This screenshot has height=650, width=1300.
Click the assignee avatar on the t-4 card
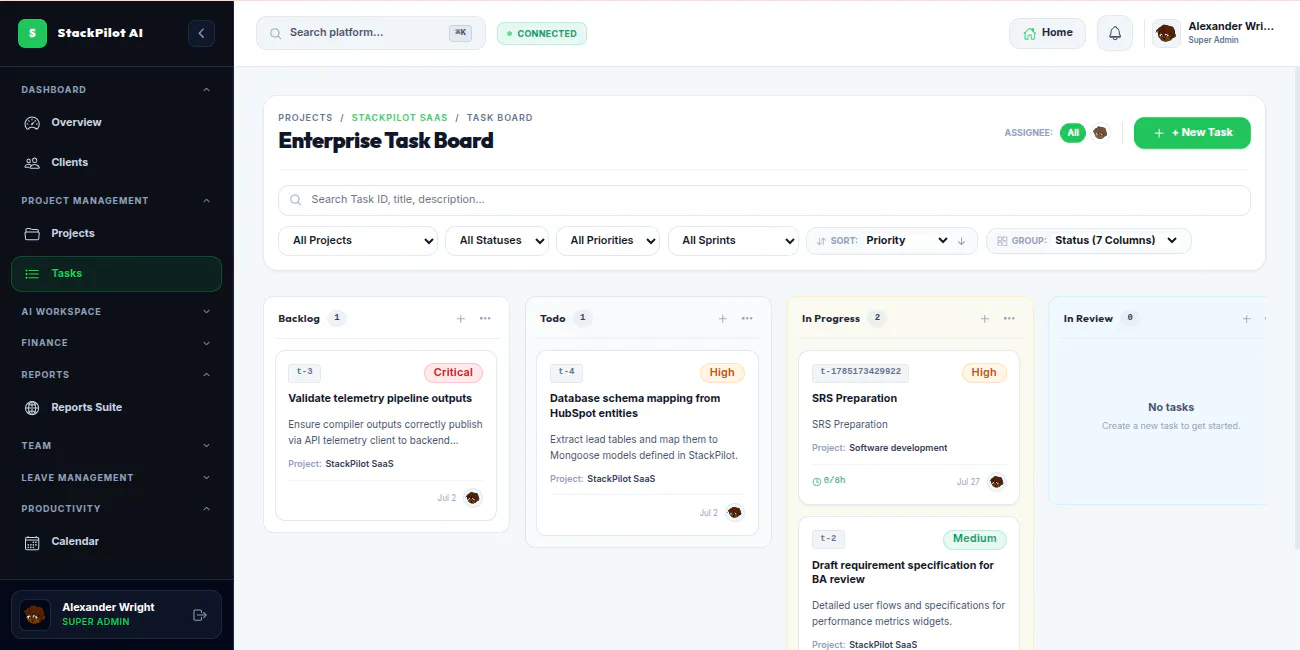tap(735, 513)
